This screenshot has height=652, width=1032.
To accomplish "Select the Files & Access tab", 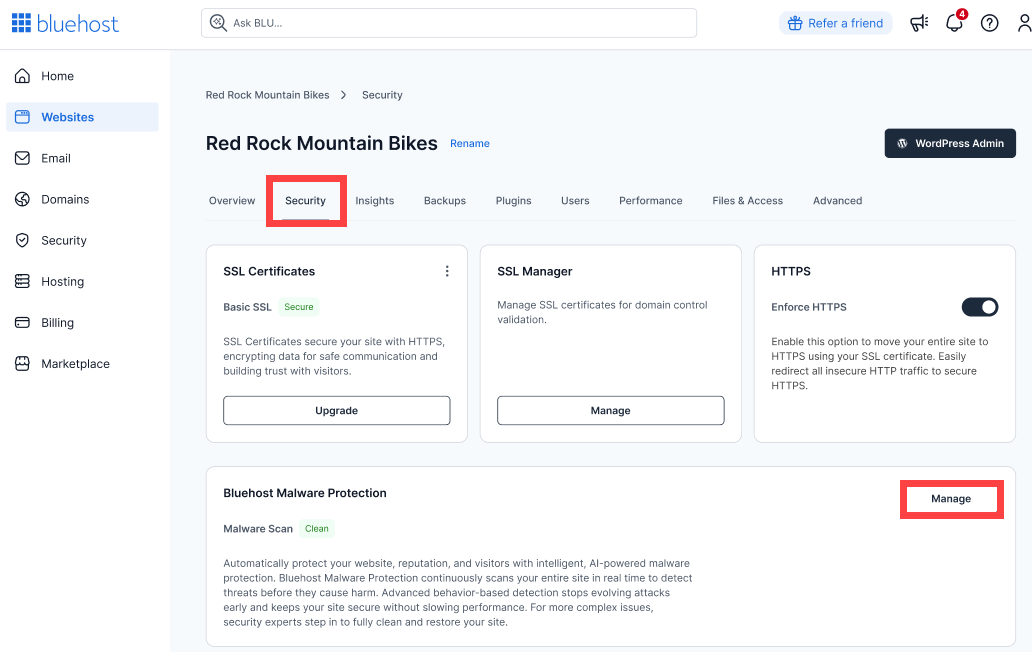I will click(x=747, y=200).
